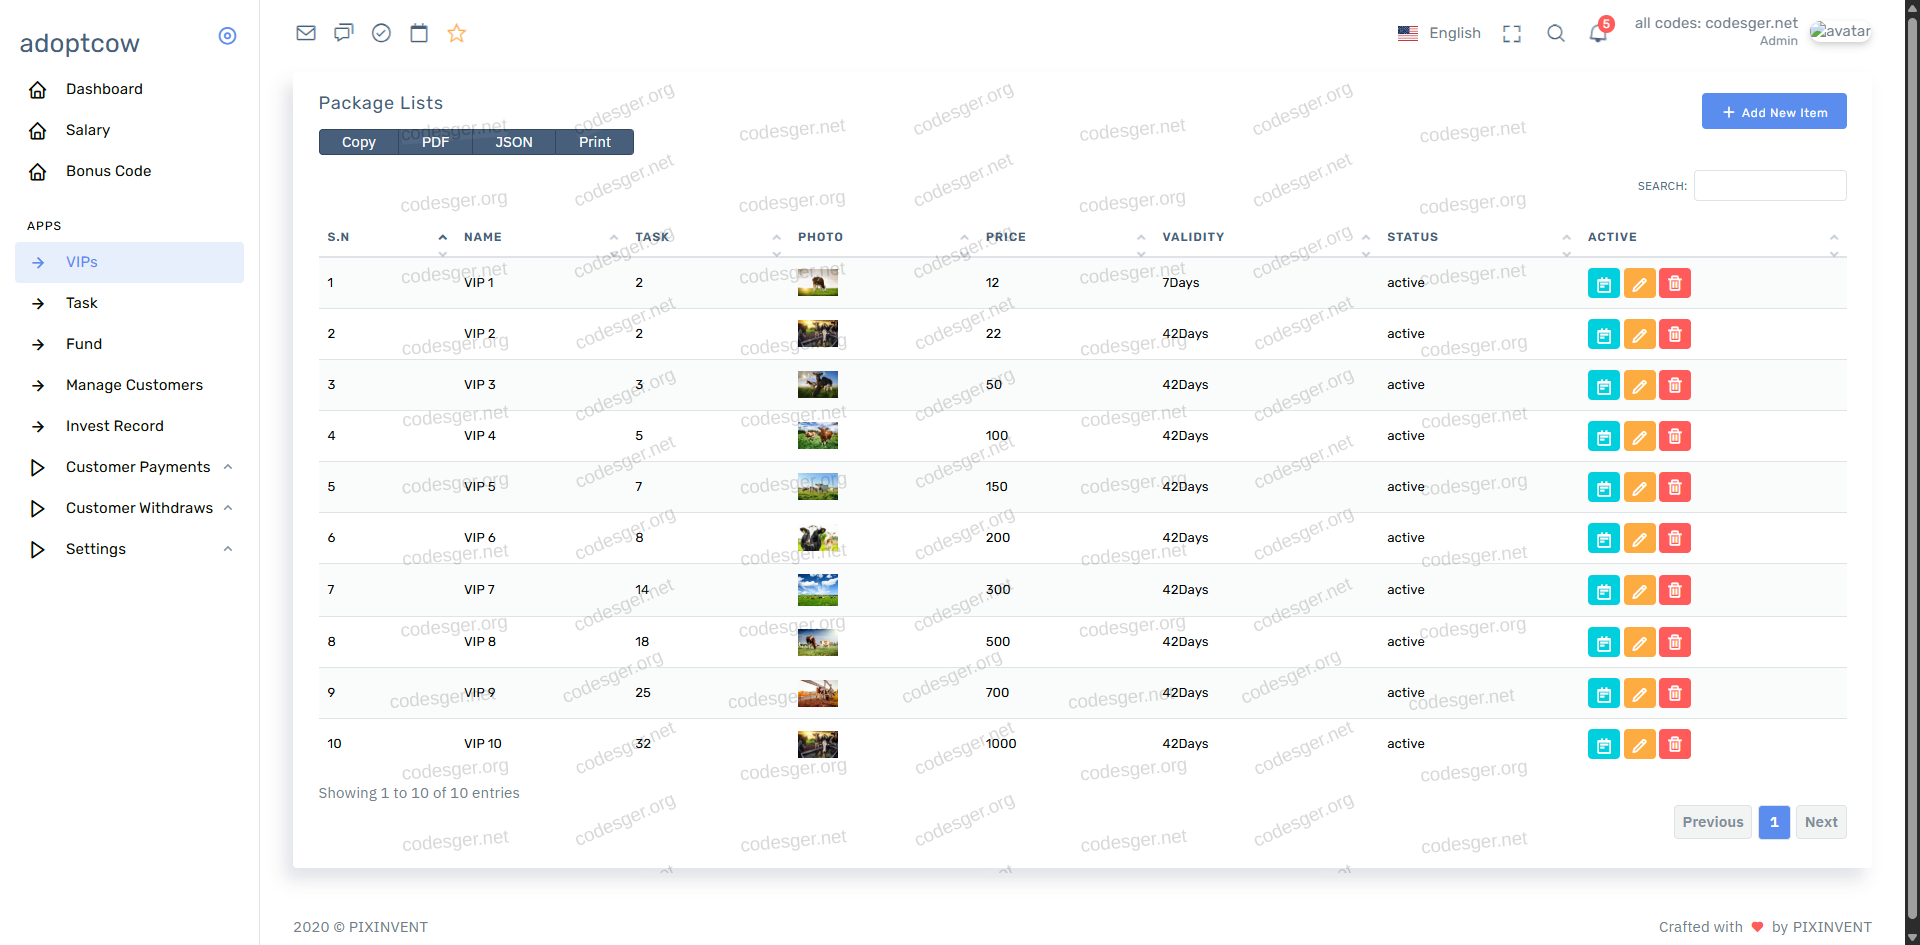
Task: Open notifications bell with badge
Action: click(1598, 33)
